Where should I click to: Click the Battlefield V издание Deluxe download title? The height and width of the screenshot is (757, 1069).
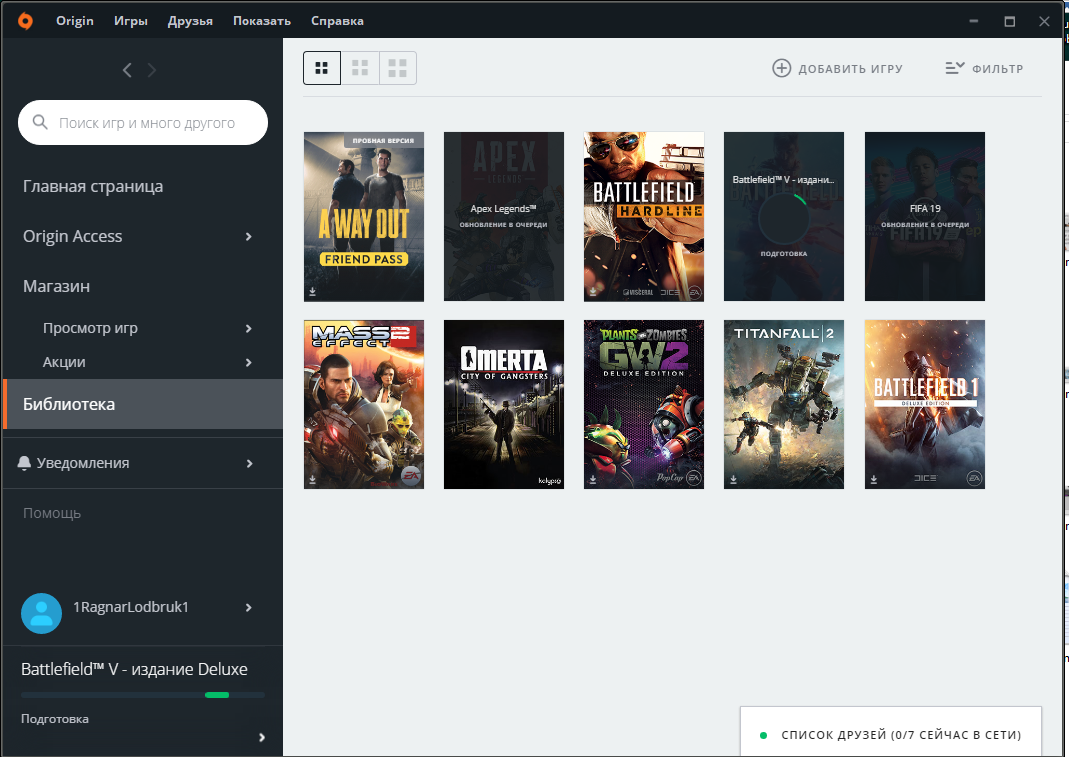134,669
